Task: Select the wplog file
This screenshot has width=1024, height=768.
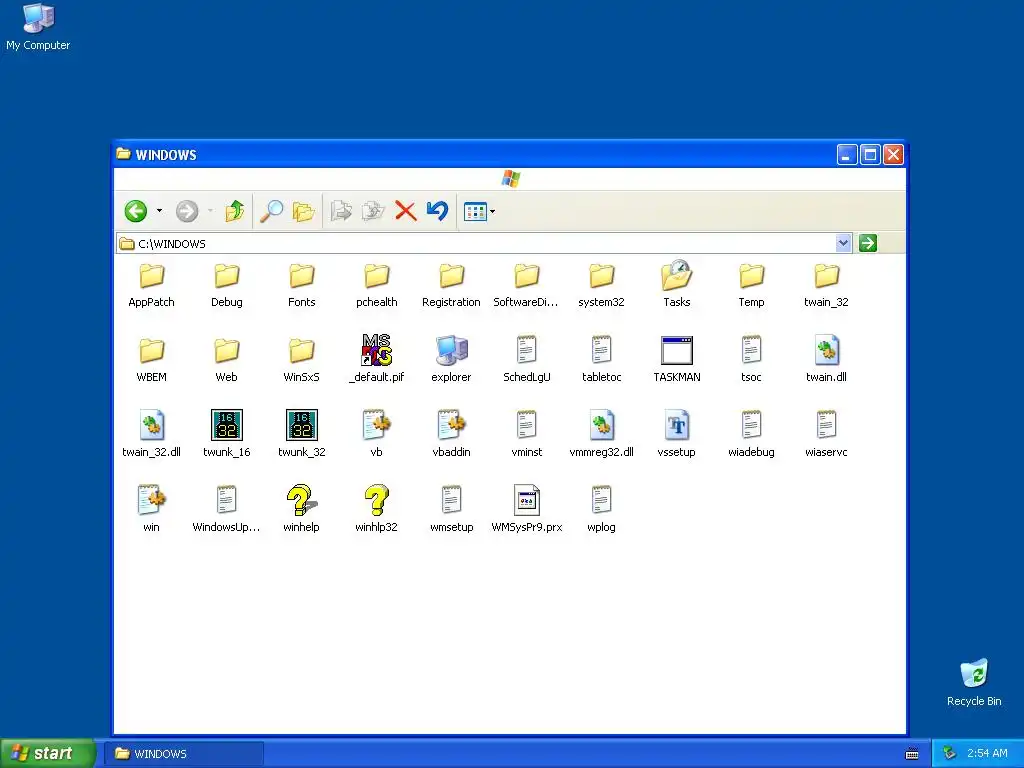Action: tap(601, 509)
